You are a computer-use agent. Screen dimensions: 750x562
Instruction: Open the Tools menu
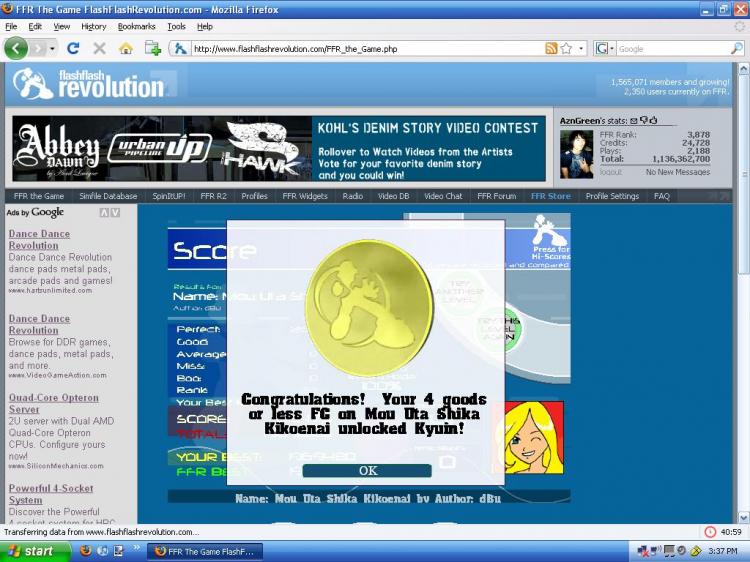tap(176, 26)
